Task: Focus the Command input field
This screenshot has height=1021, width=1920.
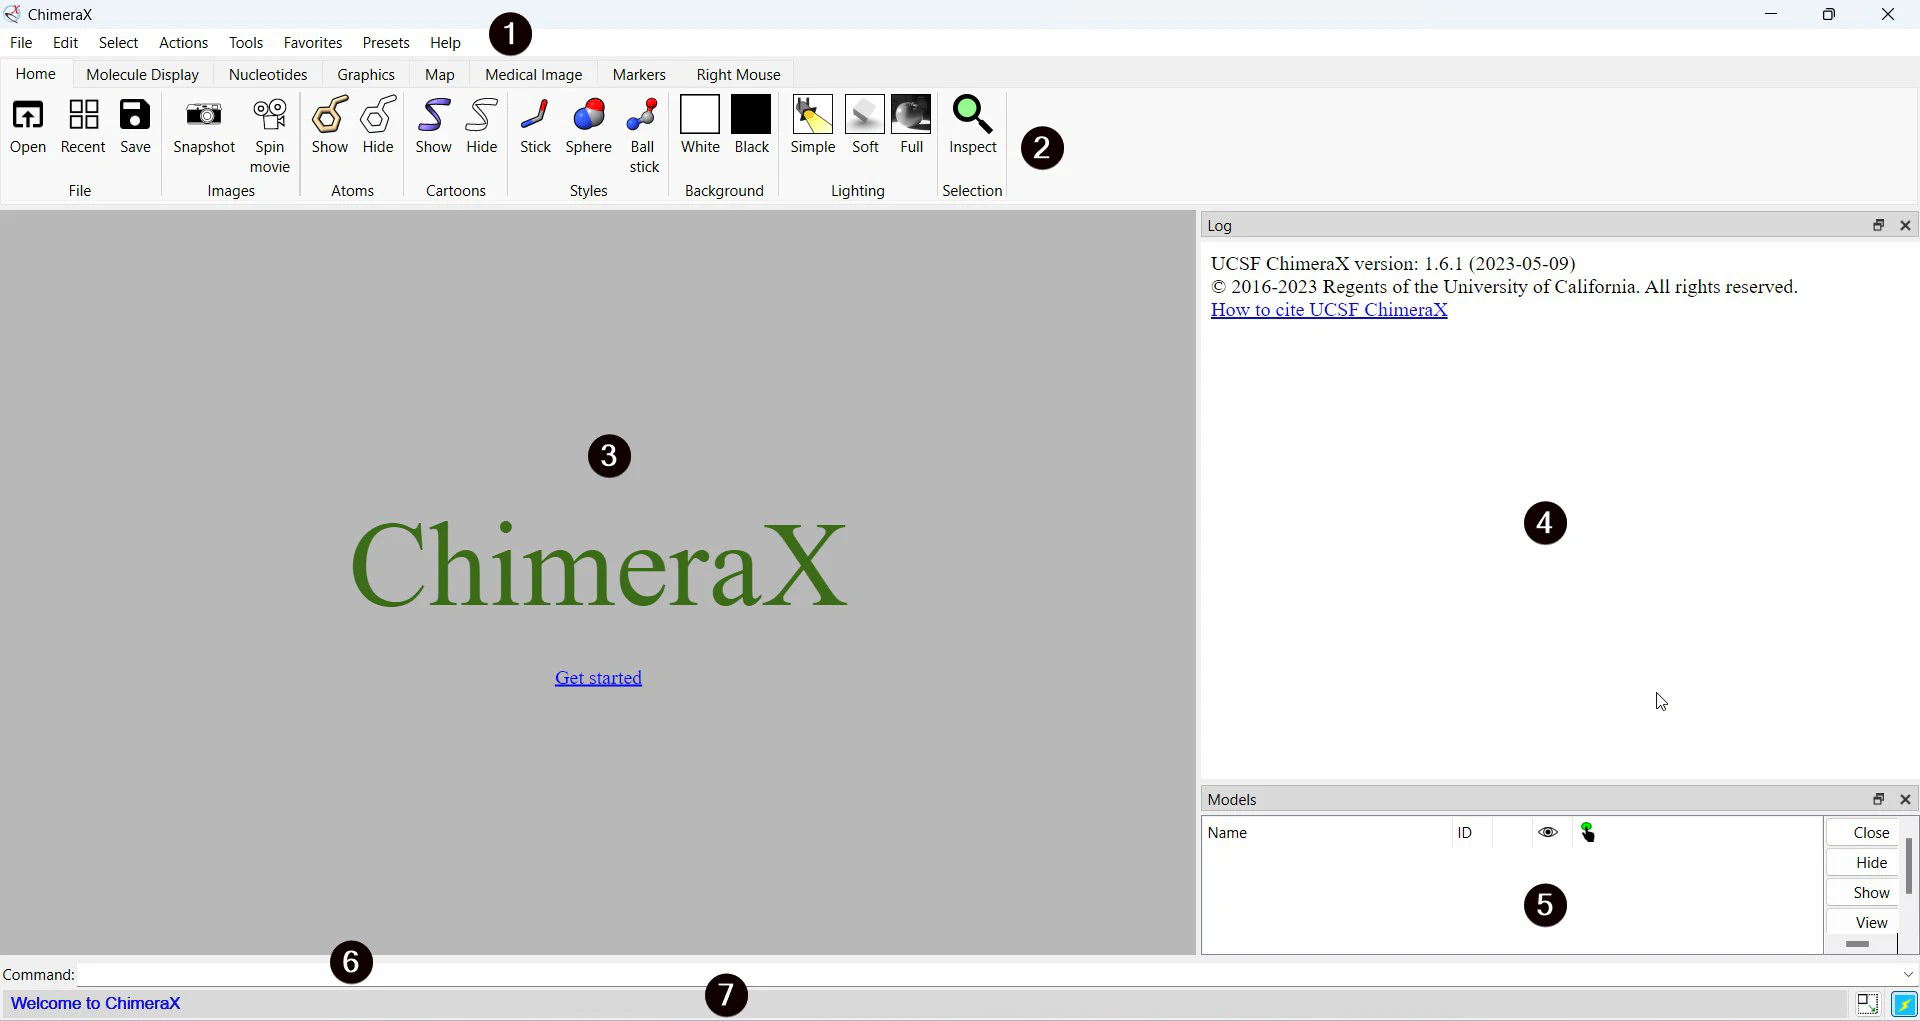Action: coord(989,974)
